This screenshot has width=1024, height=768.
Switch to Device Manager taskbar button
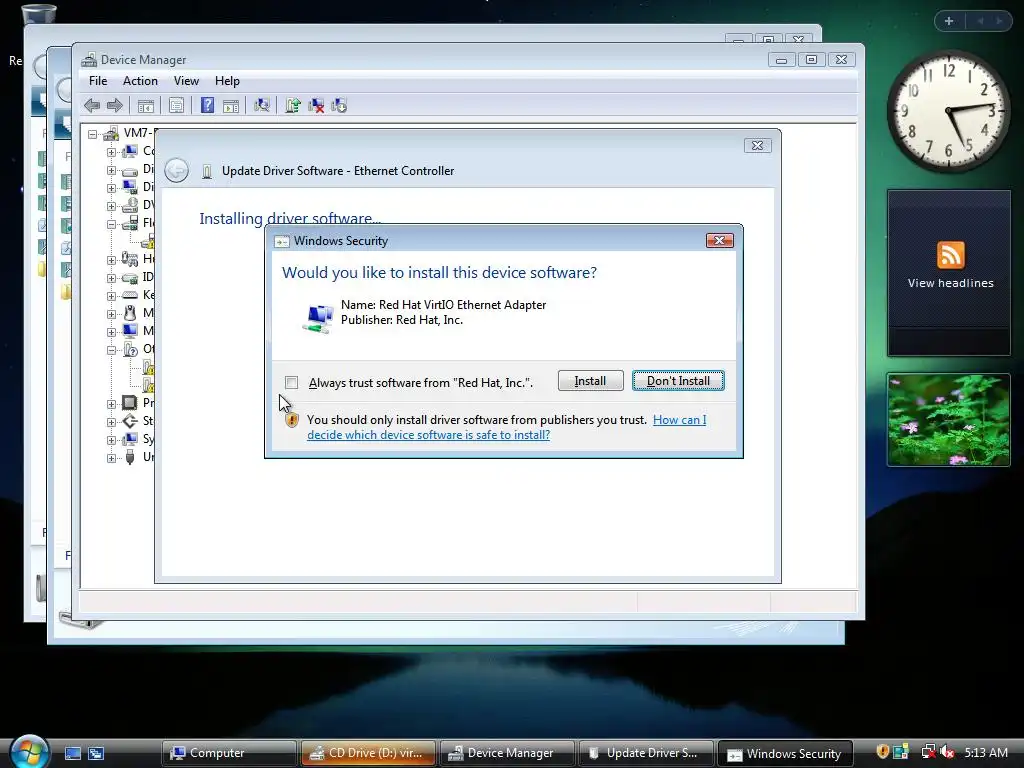507,753
